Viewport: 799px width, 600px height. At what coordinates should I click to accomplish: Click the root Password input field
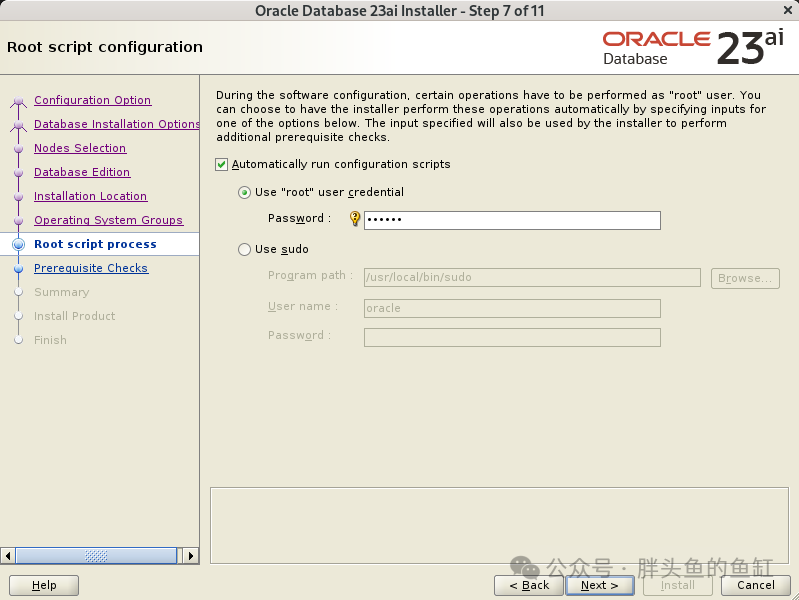tap(512, 220)
